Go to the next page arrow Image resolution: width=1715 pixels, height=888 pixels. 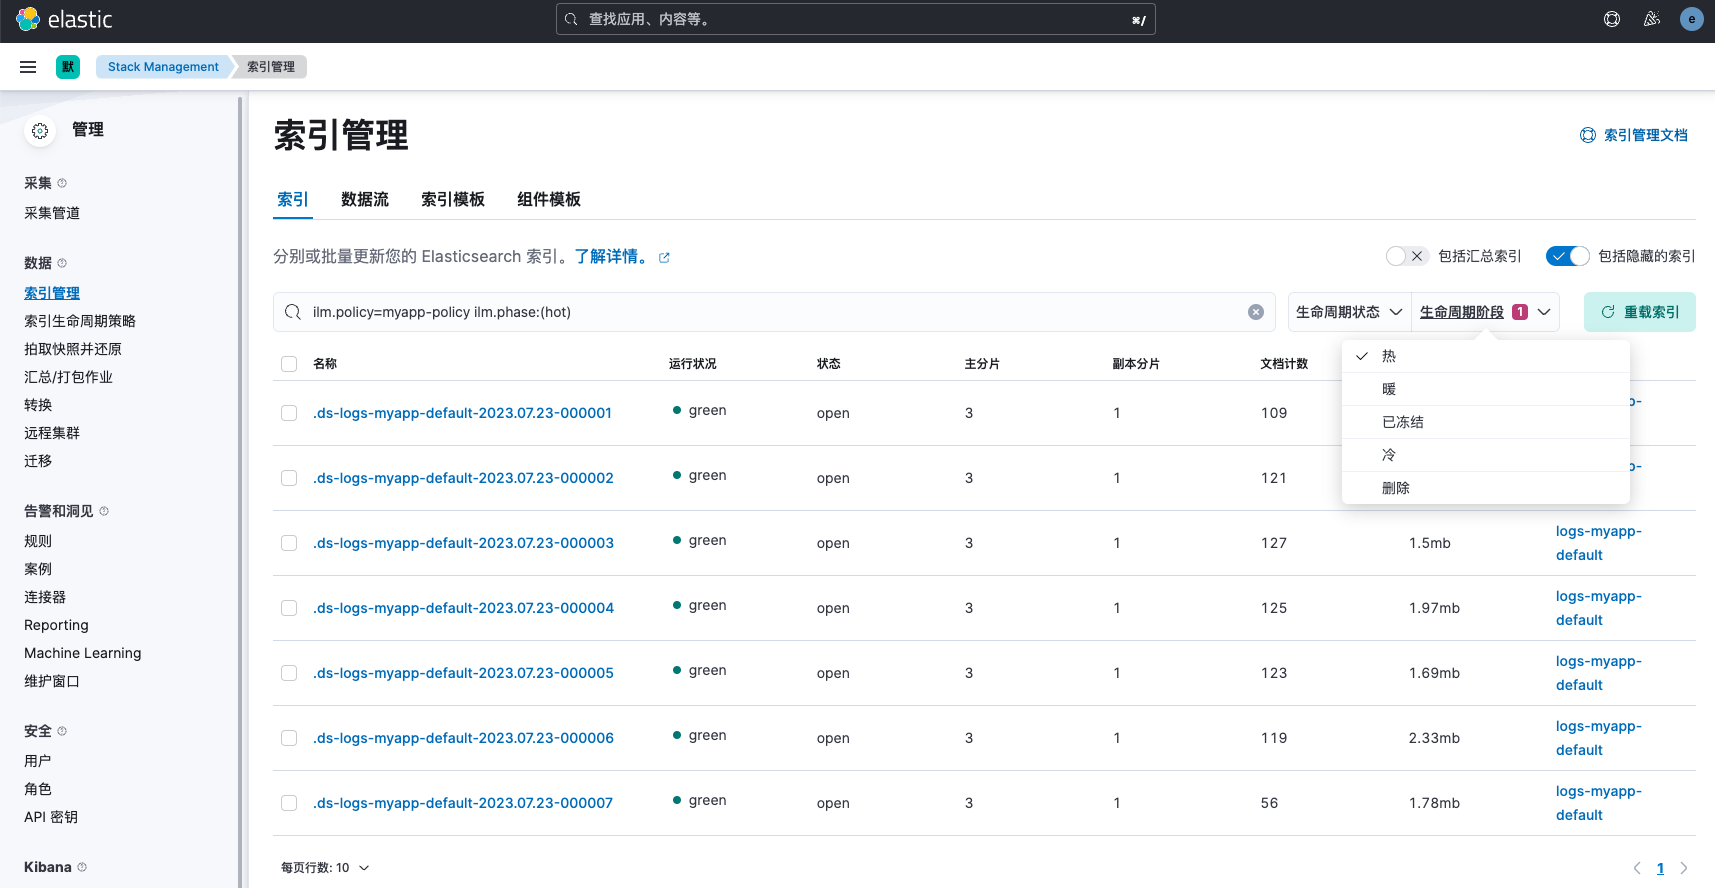coord(1684,868)
